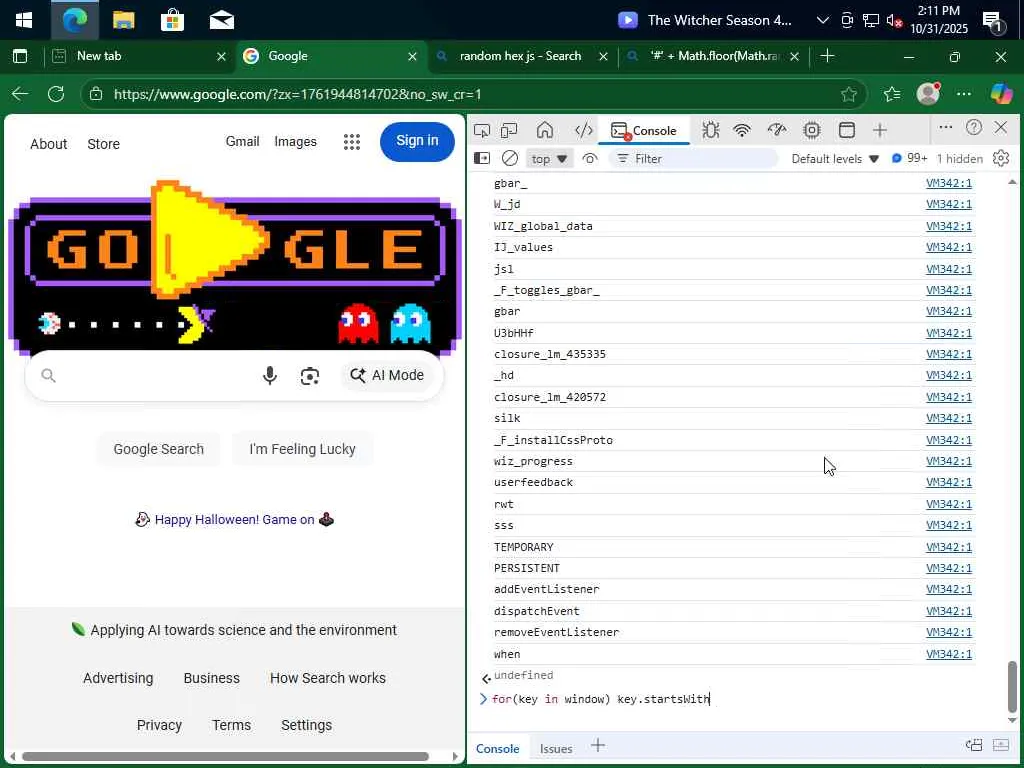Open Edge settings and more menu
The height and width of the screenshot is (768, 1024).
[964, 94]
